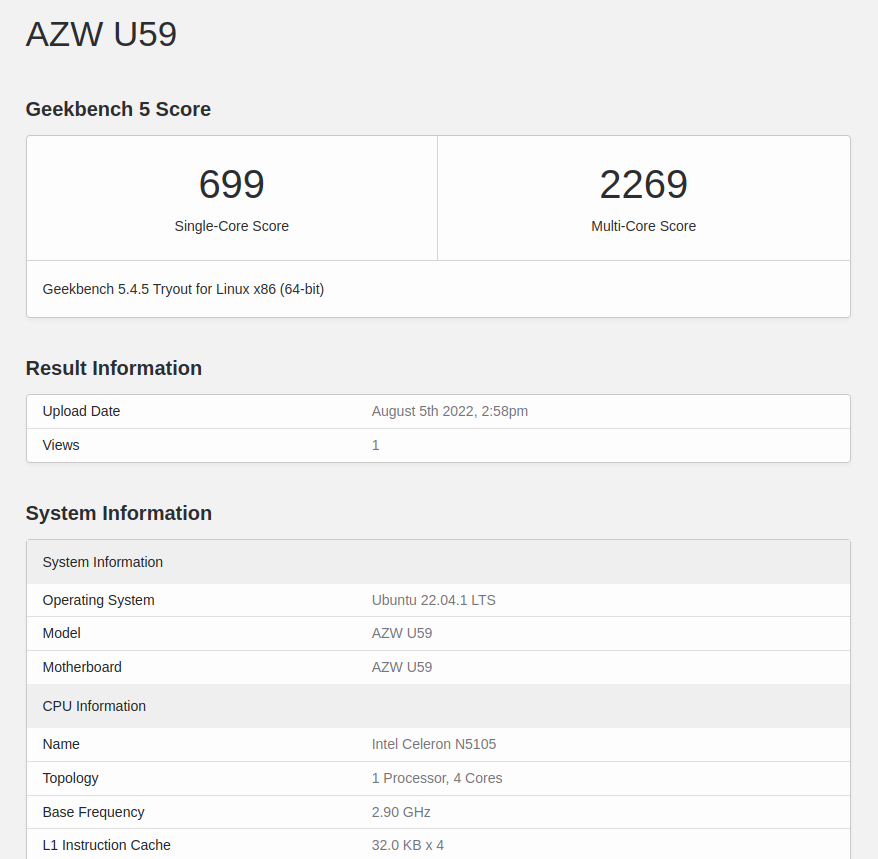Click the 'L1 Instruction Cache' row label
This screenshot has width=878, height=859.
coord(106,845)
